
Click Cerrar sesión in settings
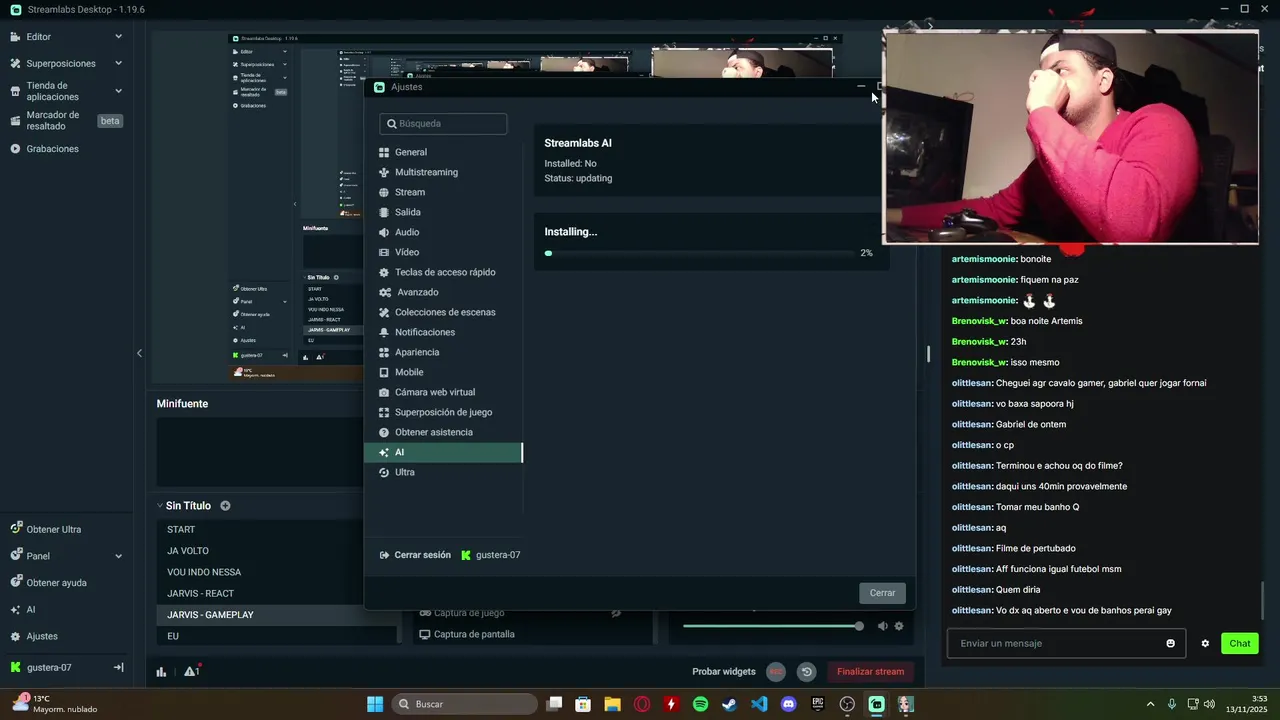pyautogui.click(x=415, y=555)
